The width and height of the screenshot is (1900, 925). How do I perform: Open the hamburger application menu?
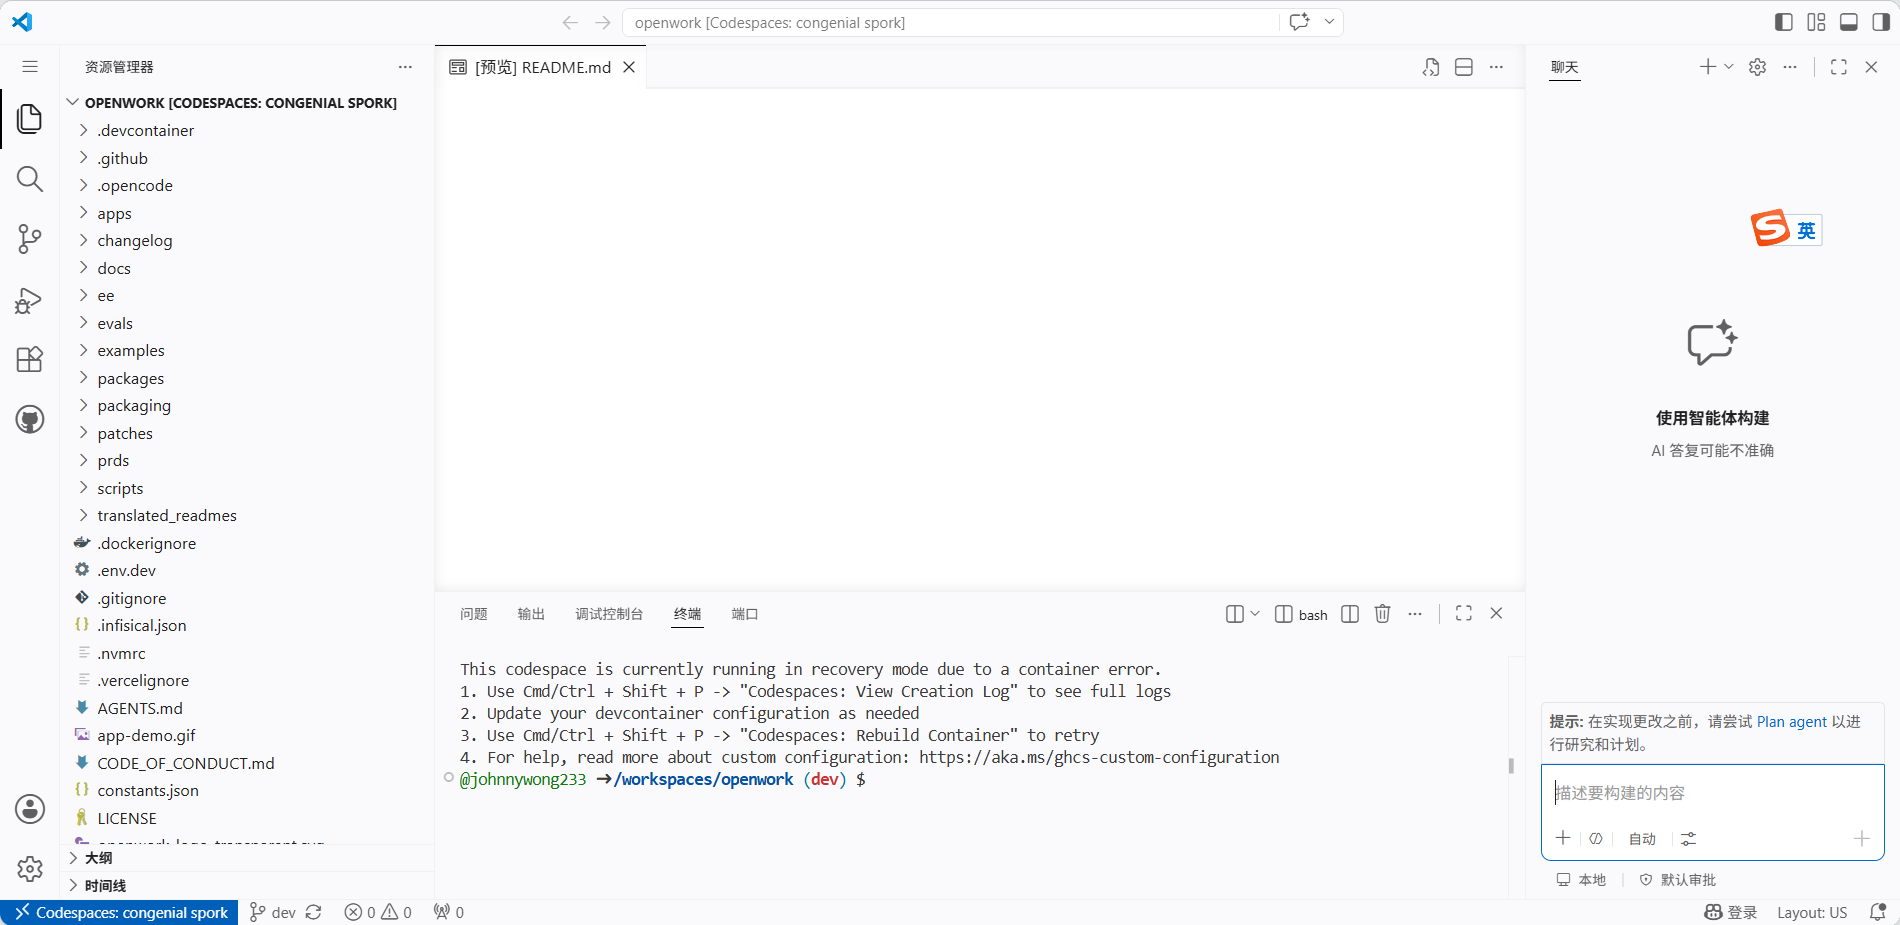pyautogui.click(x=30, y=67)
